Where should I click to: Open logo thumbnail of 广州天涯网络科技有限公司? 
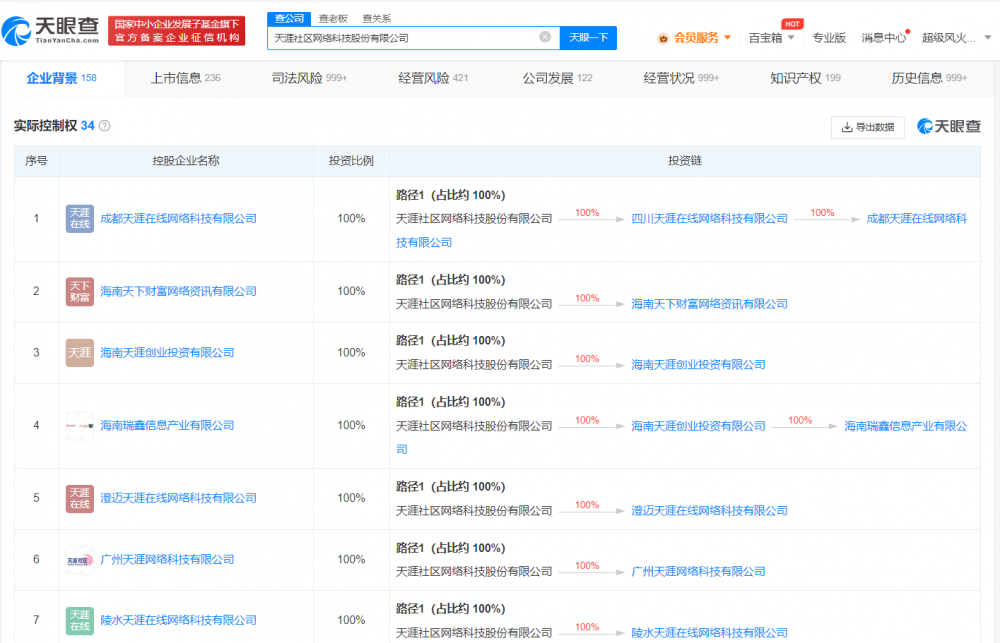click(x=80, y=559)
